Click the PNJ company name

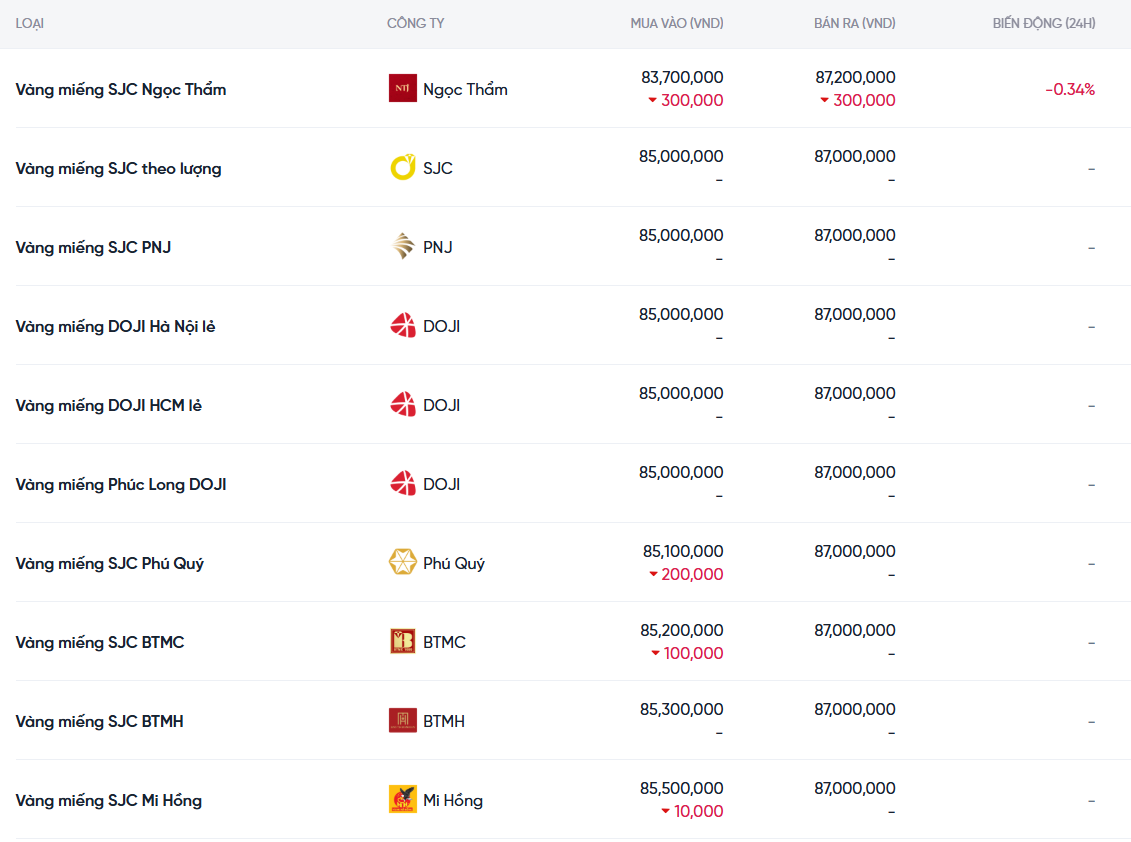tap(438, 247)
